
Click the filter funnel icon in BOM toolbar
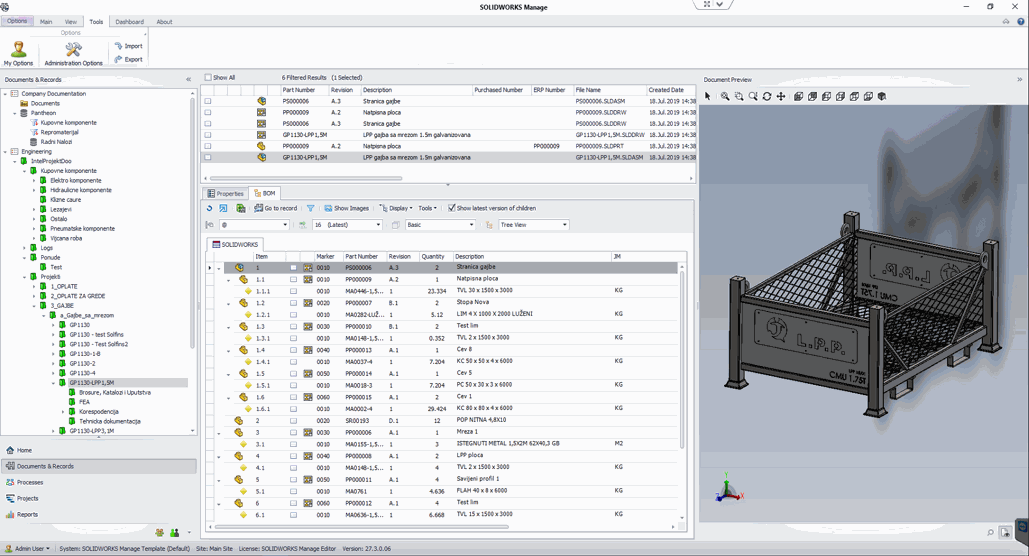click(x=310, y=209)
